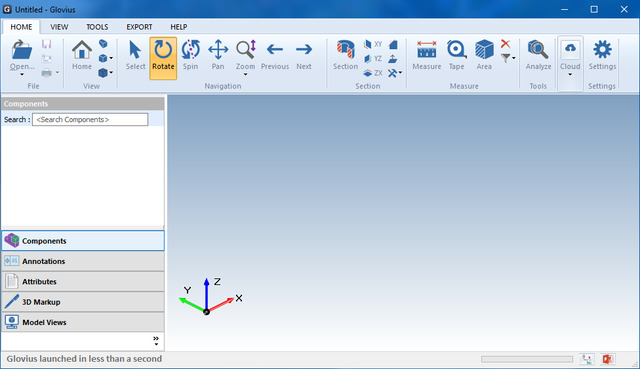Toggle the Rotate navigation mode
The height and width of the screenshot is (369, 640).
click(x=163, y=58)
